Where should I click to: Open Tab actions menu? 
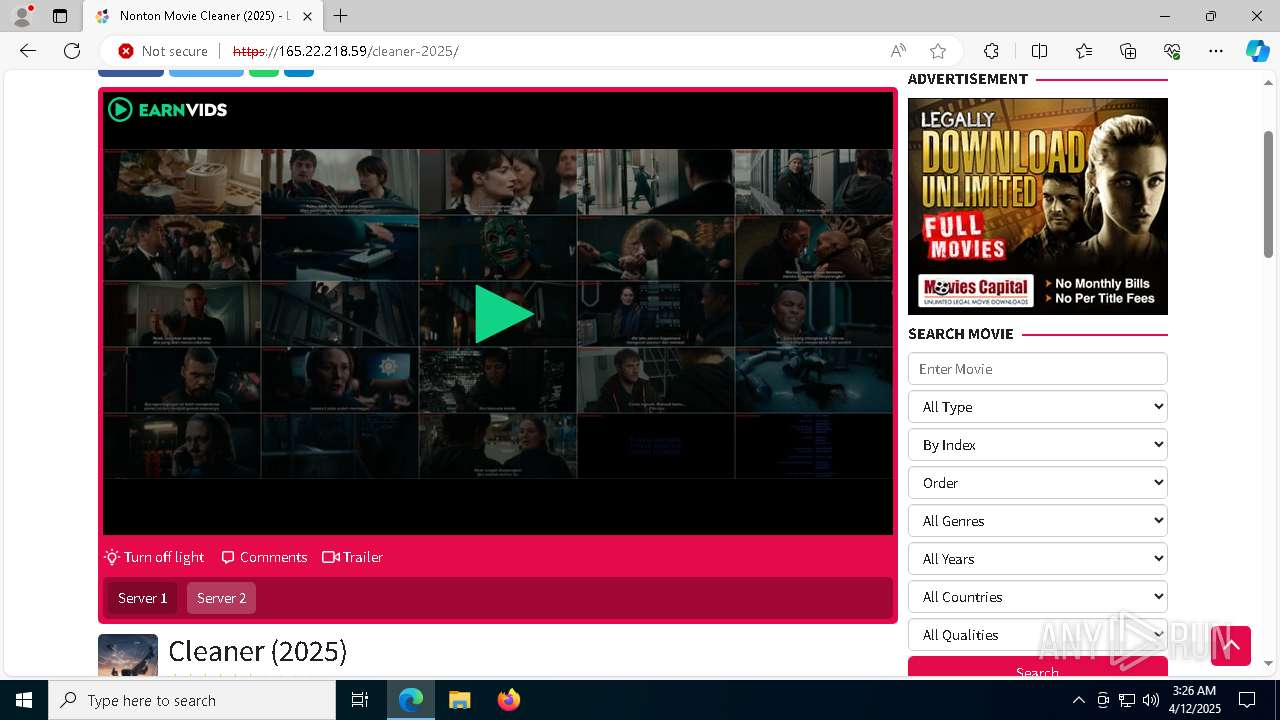pos(60,16)
